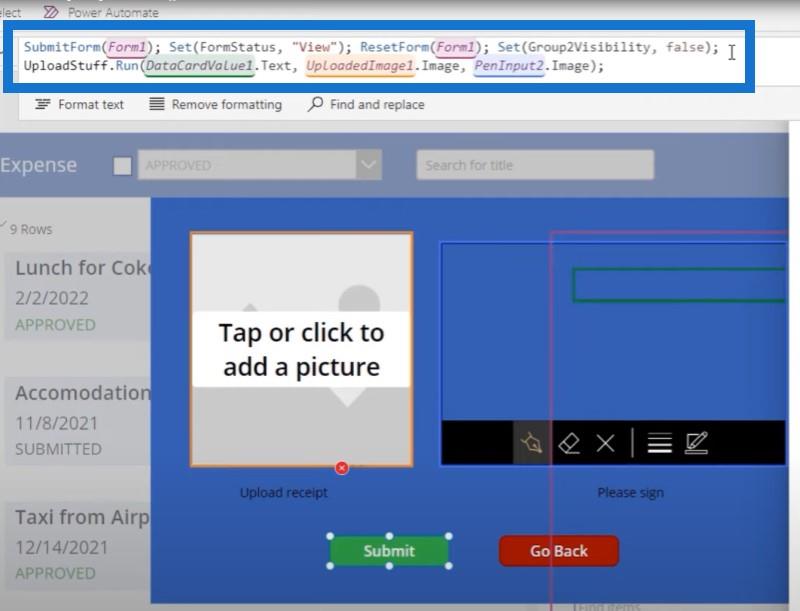Image resolution: width=800 pixels, height=611 pixels.
Task: Clear signature with the X icon
Action: click(x=606, y=443)
